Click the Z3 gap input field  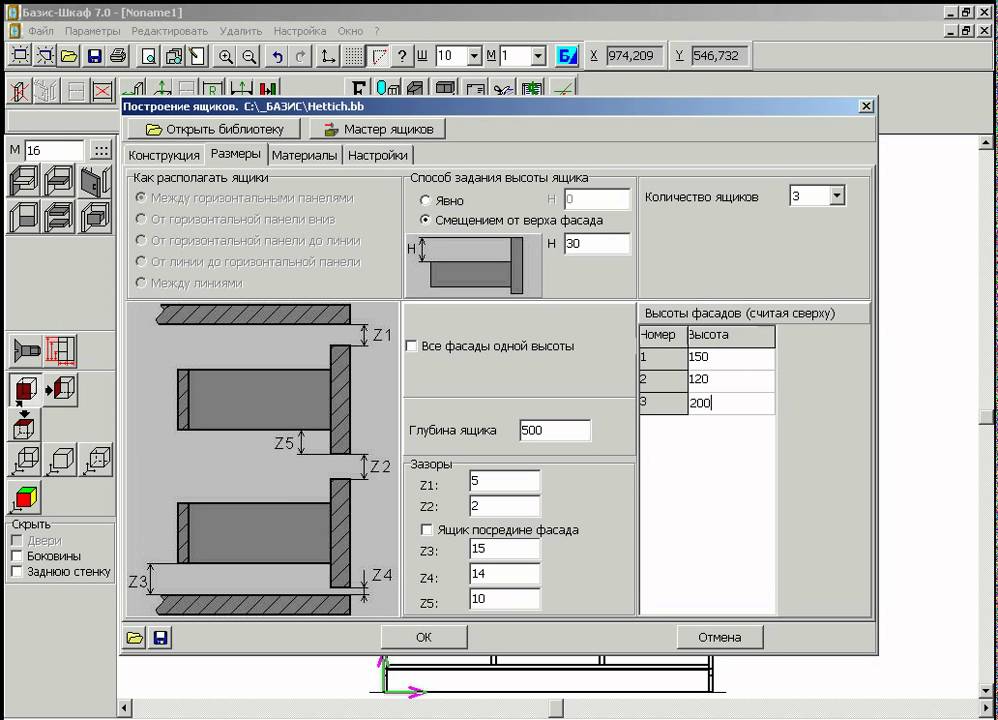pos(505,548)
